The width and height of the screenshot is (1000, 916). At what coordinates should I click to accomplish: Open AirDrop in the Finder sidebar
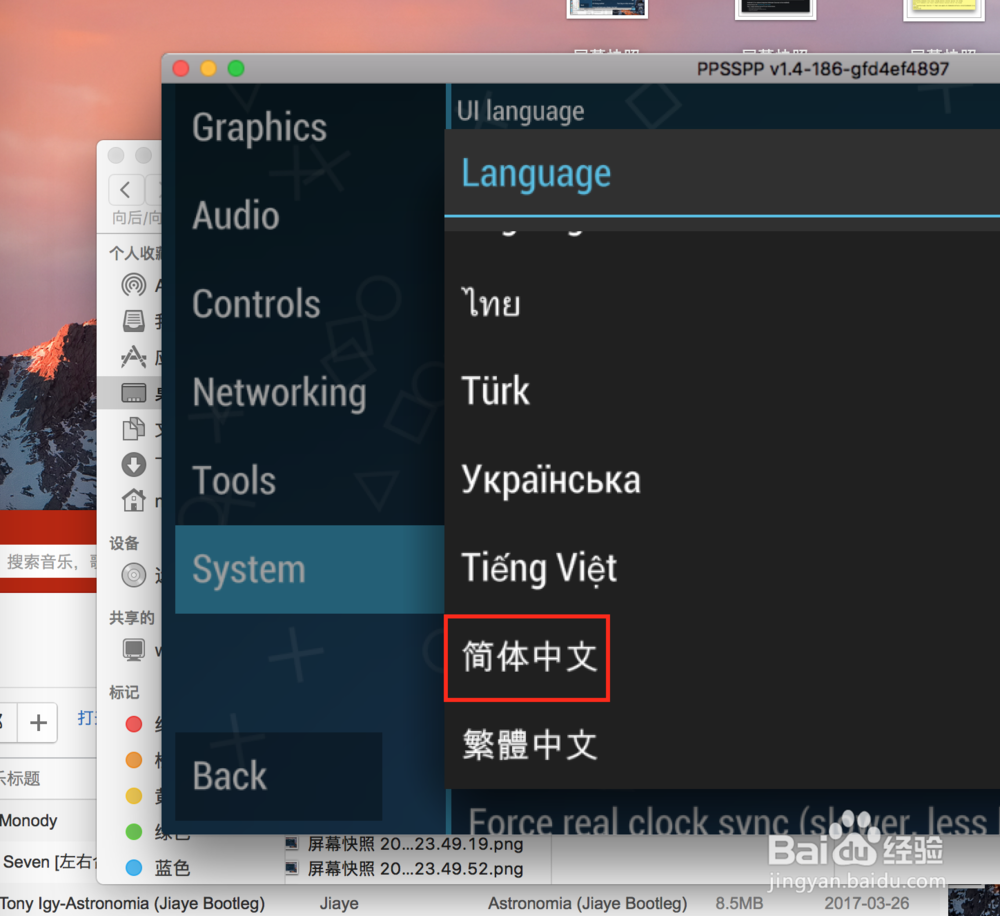[133, 284]
